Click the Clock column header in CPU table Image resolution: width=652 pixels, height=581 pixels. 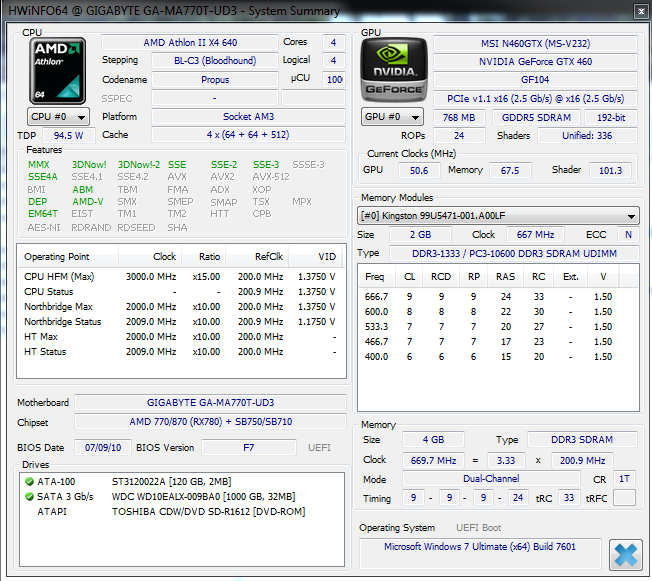151,257
